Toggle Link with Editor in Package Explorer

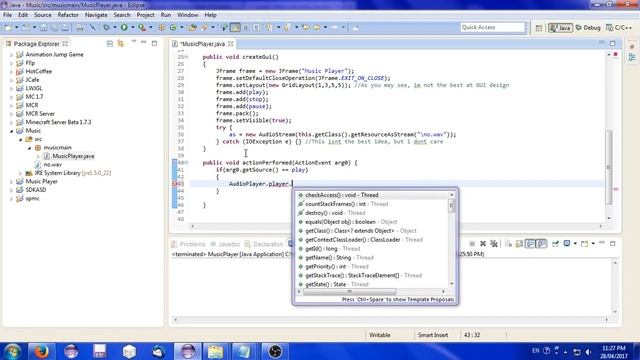pos(120,43)
